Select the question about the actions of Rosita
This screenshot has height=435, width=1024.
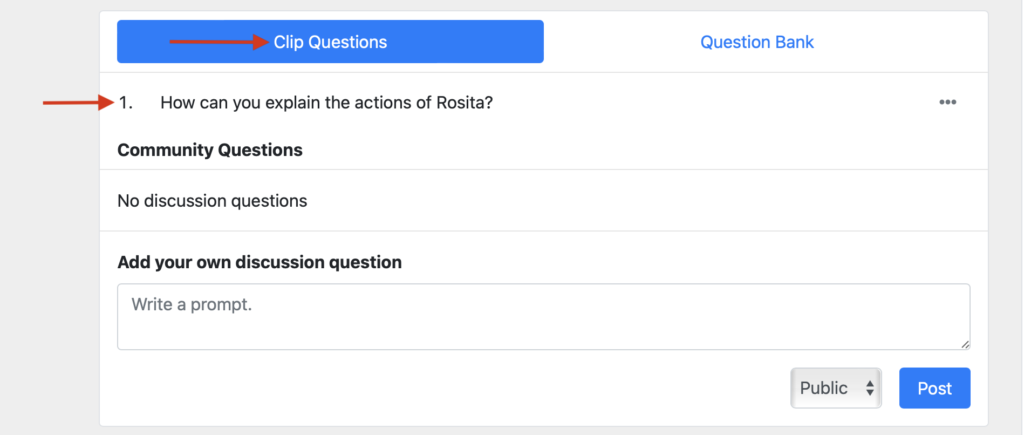click(x=327, y=103)
